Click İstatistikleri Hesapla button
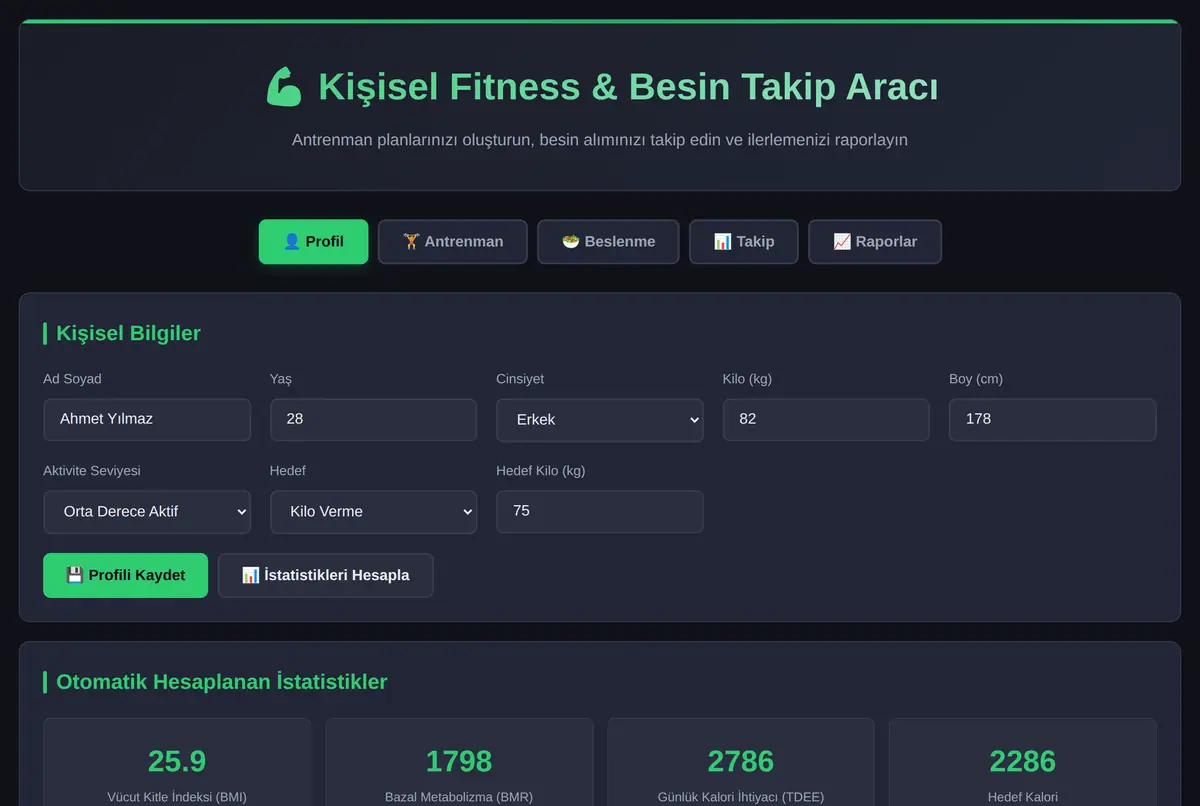Screen dimensions: 1200x806 (x=326, y=575)
